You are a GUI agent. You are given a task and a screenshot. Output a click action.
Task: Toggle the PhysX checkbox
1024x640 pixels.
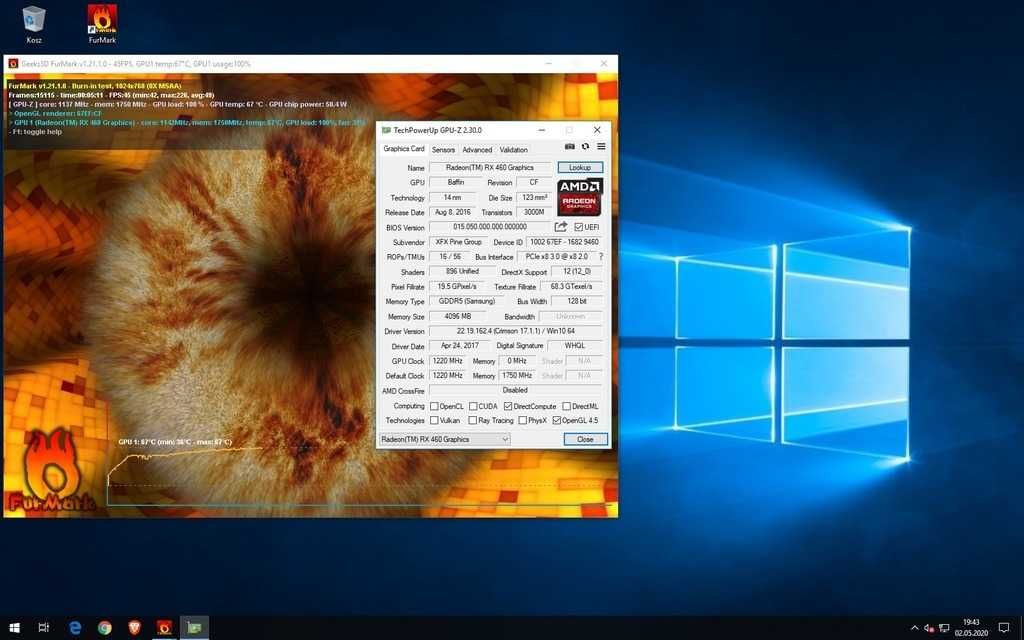(522, 421)
